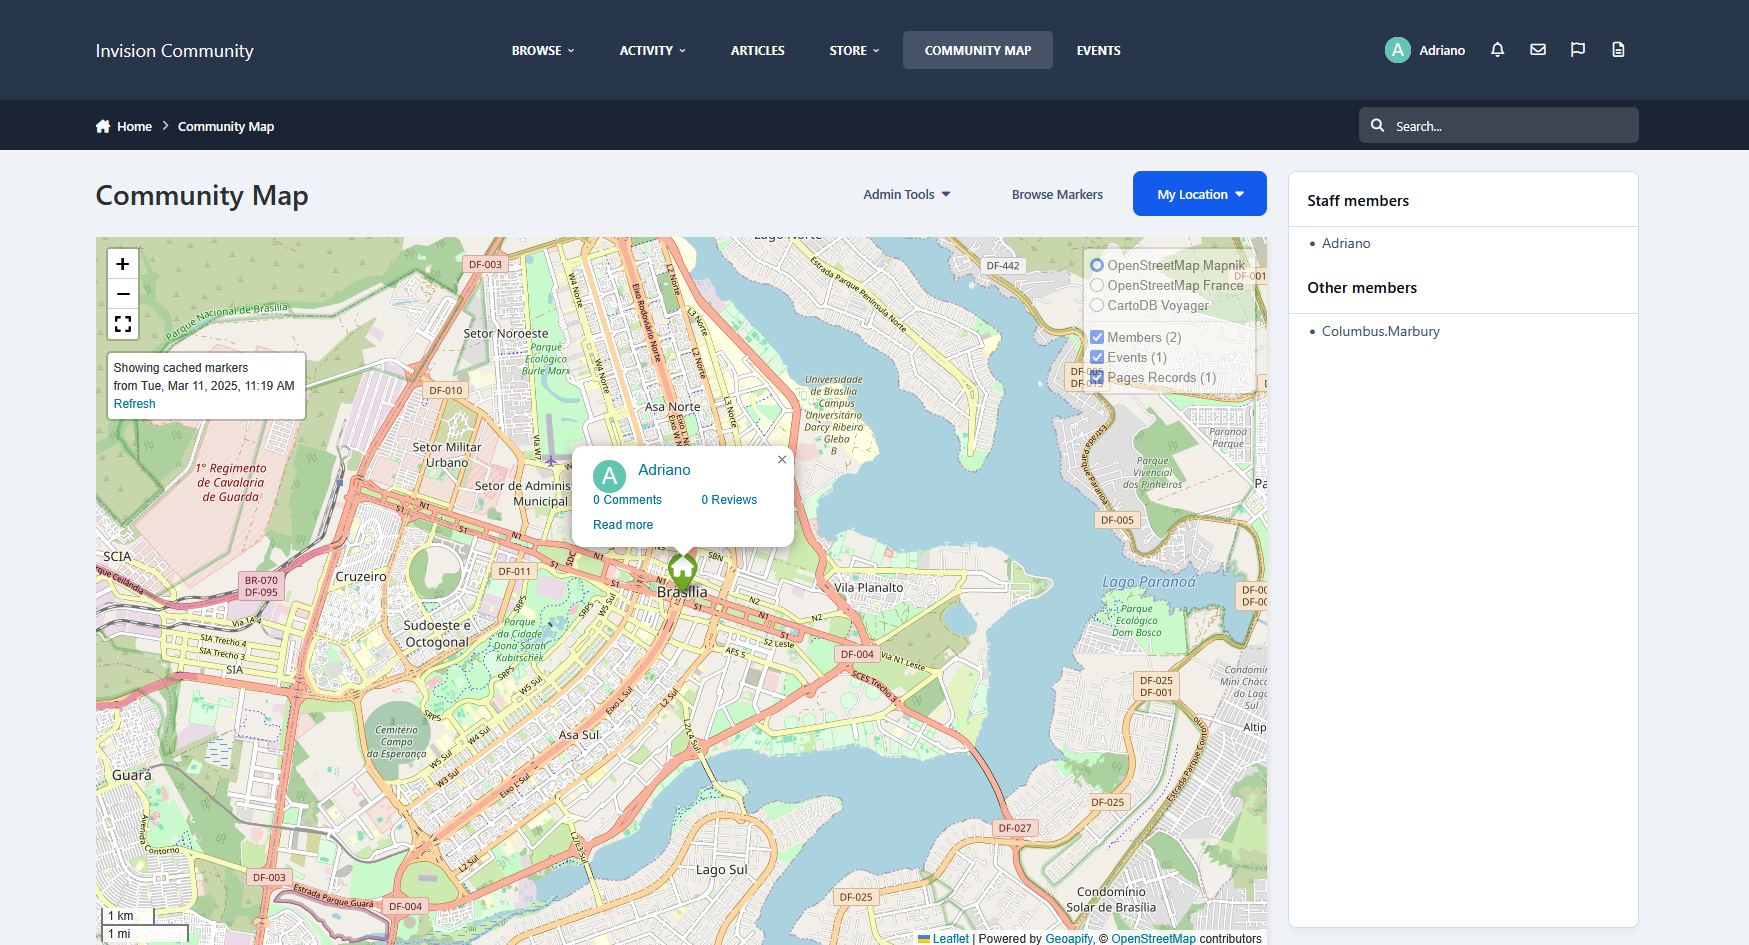Click Browse Markers link
Viewport: 1749px width, 945px height.
pyautogui.click(x=1057, y=194)
